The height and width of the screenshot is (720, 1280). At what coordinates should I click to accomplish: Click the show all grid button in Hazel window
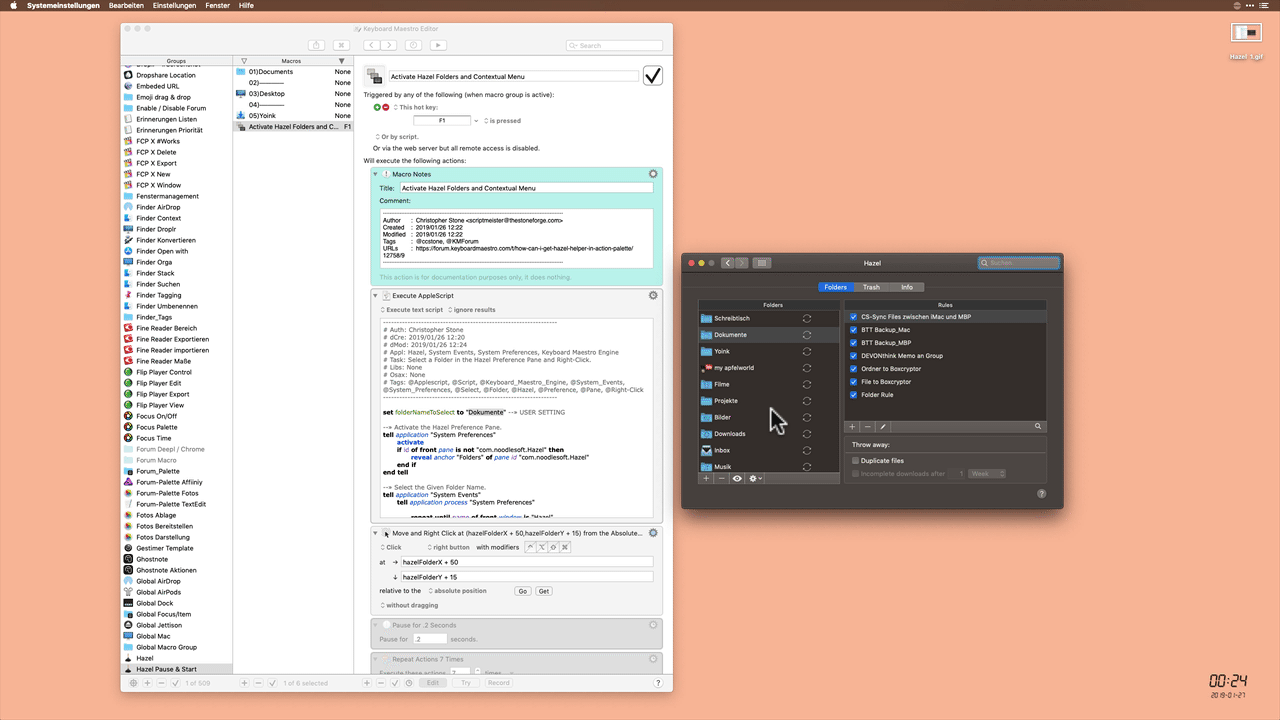[762, 263]
